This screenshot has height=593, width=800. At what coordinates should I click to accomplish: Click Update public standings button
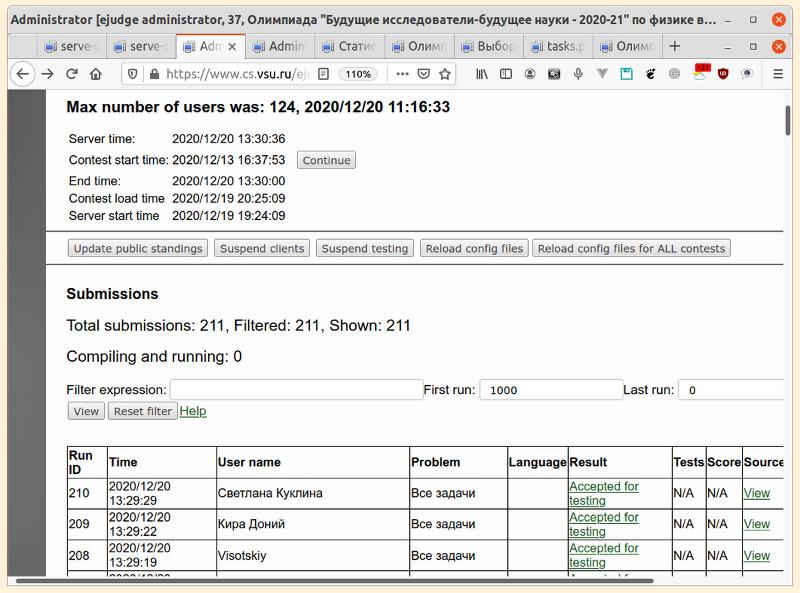[138, 248]
